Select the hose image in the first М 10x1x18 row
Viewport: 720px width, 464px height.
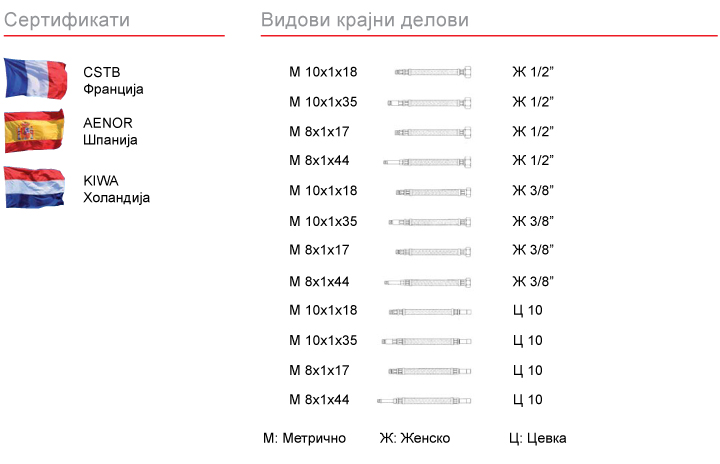432,72
